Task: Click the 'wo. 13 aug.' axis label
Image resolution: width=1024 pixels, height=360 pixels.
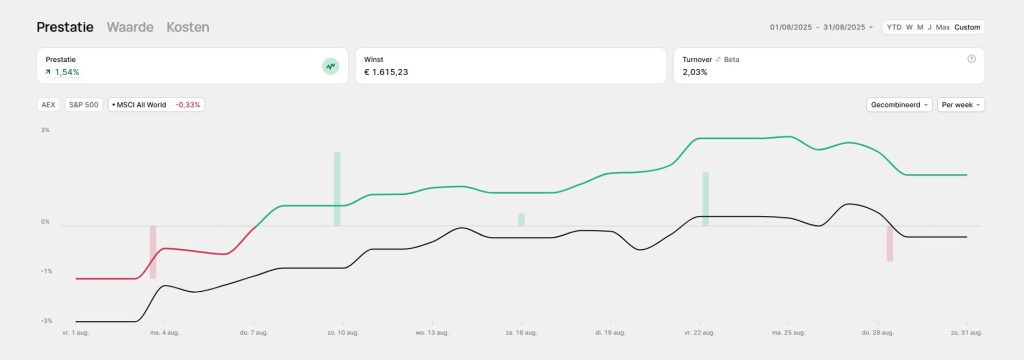Action: click(432, 333)
